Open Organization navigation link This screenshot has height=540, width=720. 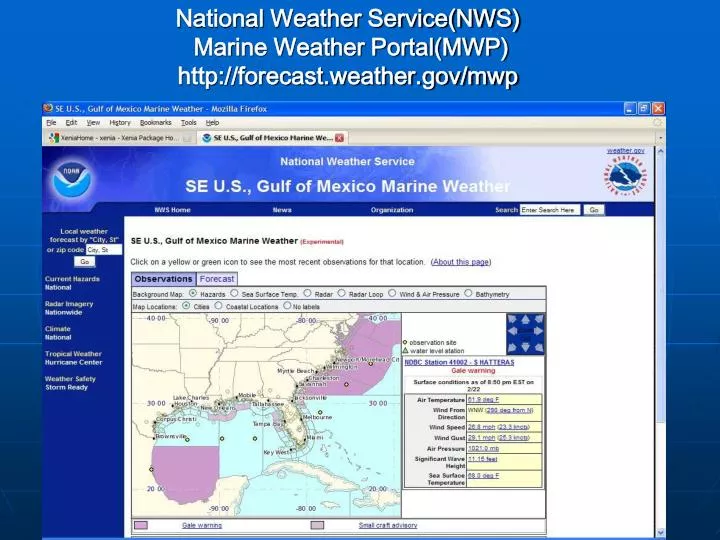coord(392,210)
